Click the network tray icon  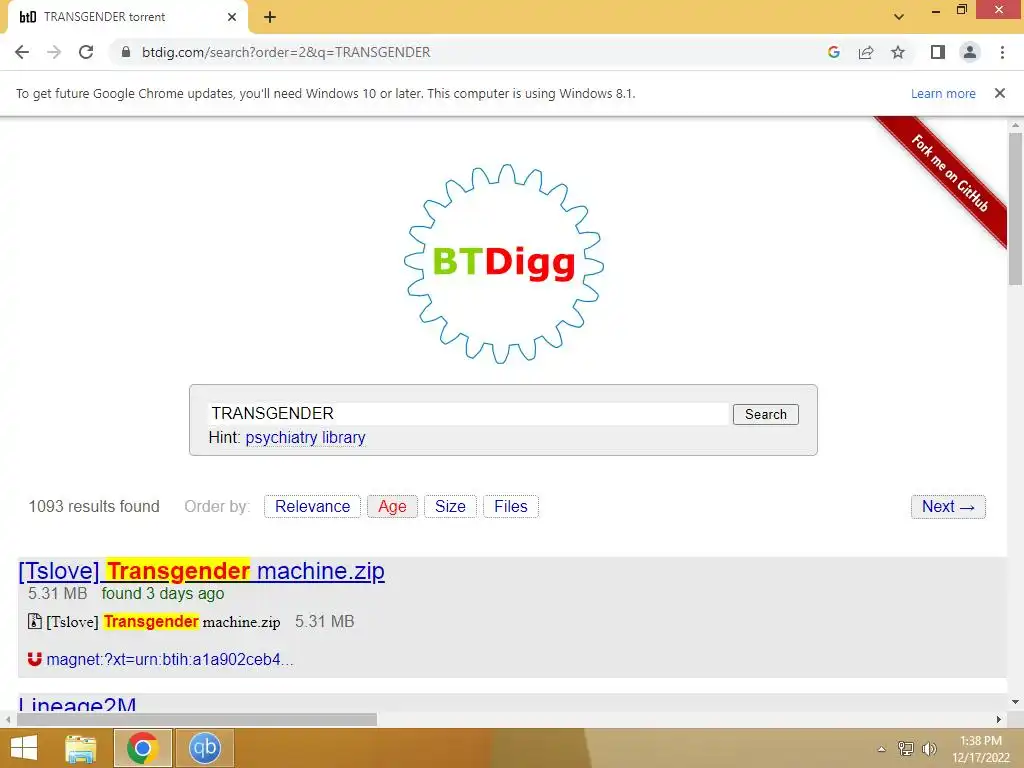click(906, 748)
